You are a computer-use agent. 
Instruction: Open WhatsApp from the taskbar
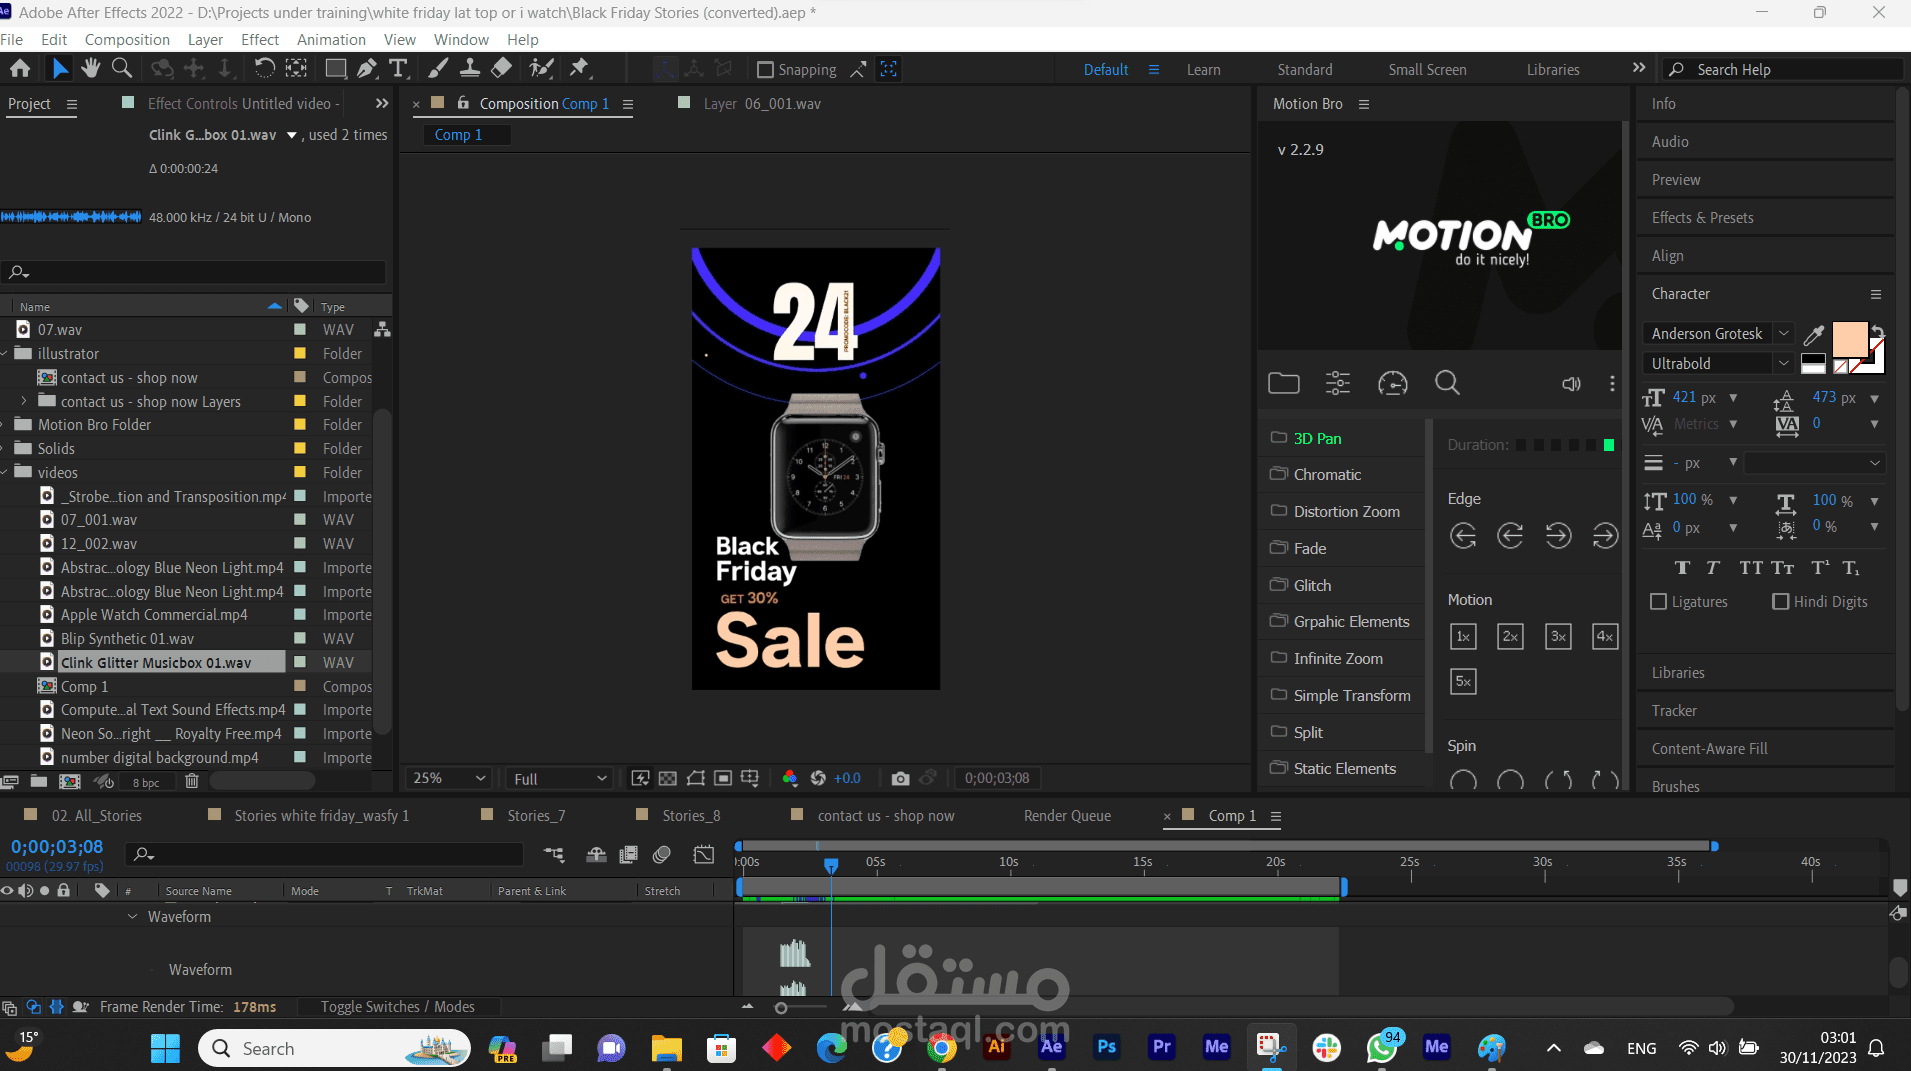(1382, 1047)
